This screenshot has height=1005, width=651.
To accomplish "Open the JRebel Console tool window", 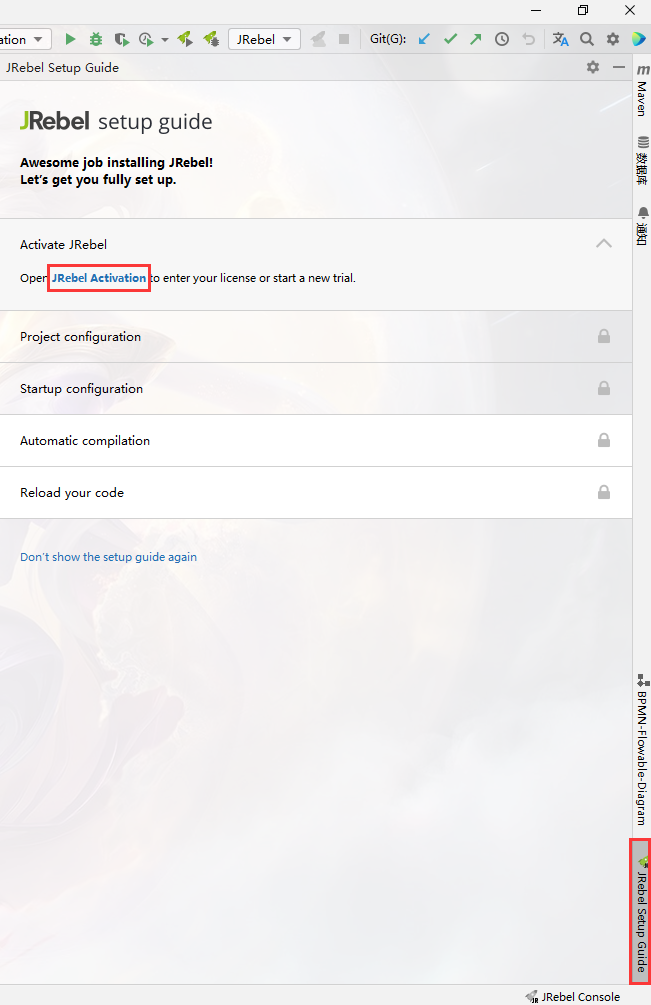I will (573, 997).
